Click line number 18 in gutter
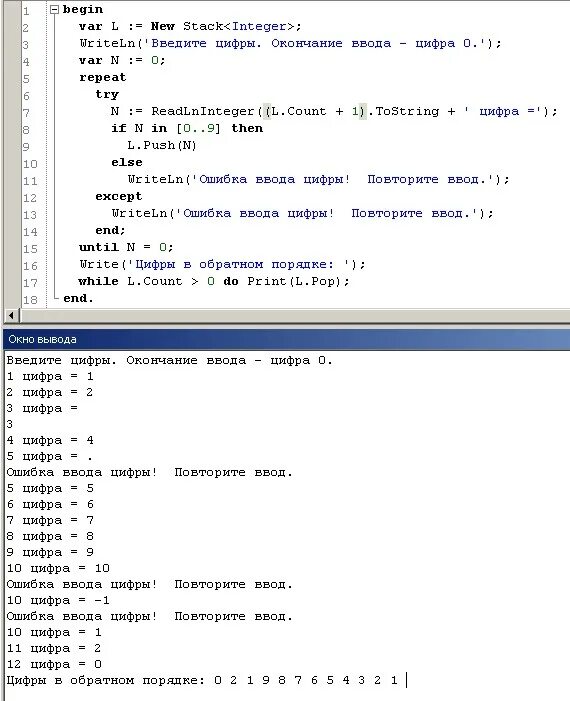The height and width of the screenshot is (701, 570). coord(30,300)
